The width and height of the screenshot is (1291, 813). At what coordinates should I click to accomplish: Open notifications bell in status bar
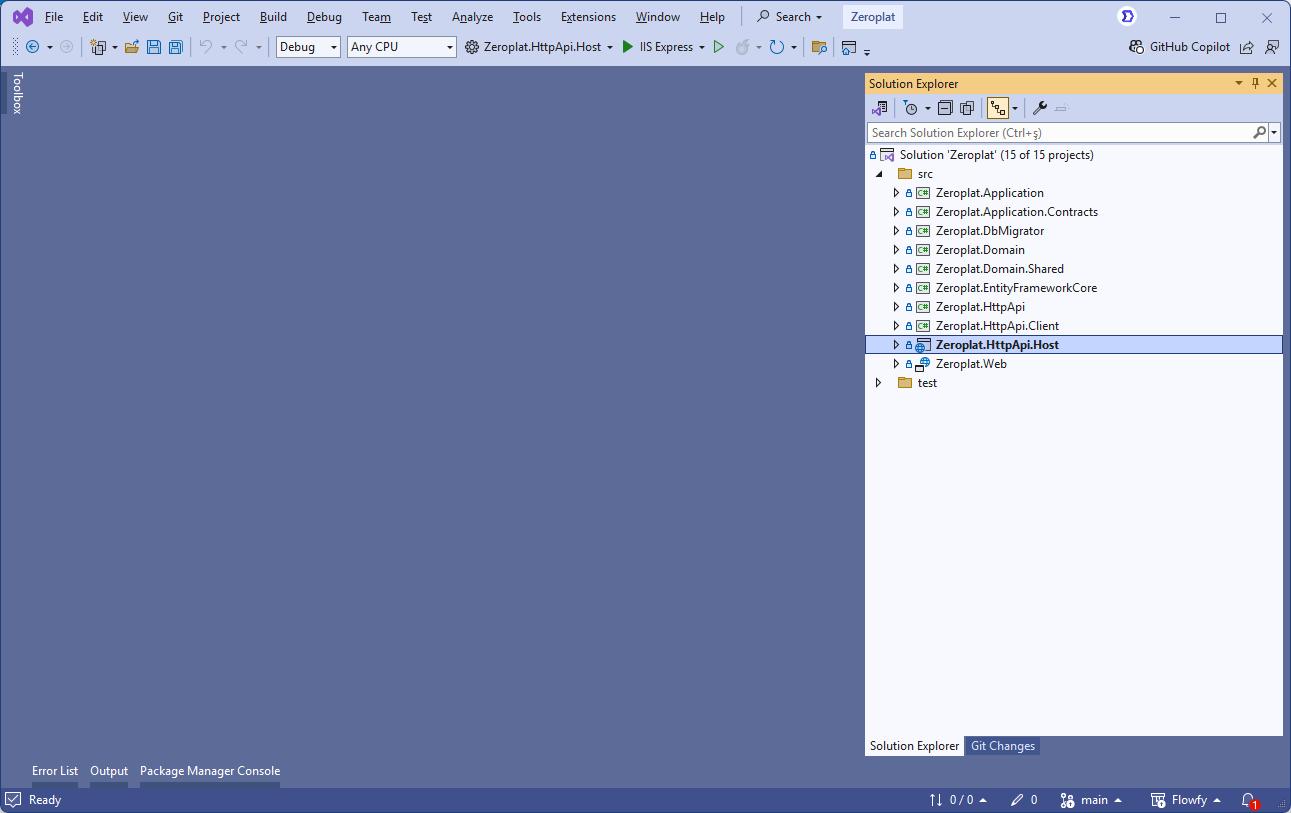[1248, 800]
